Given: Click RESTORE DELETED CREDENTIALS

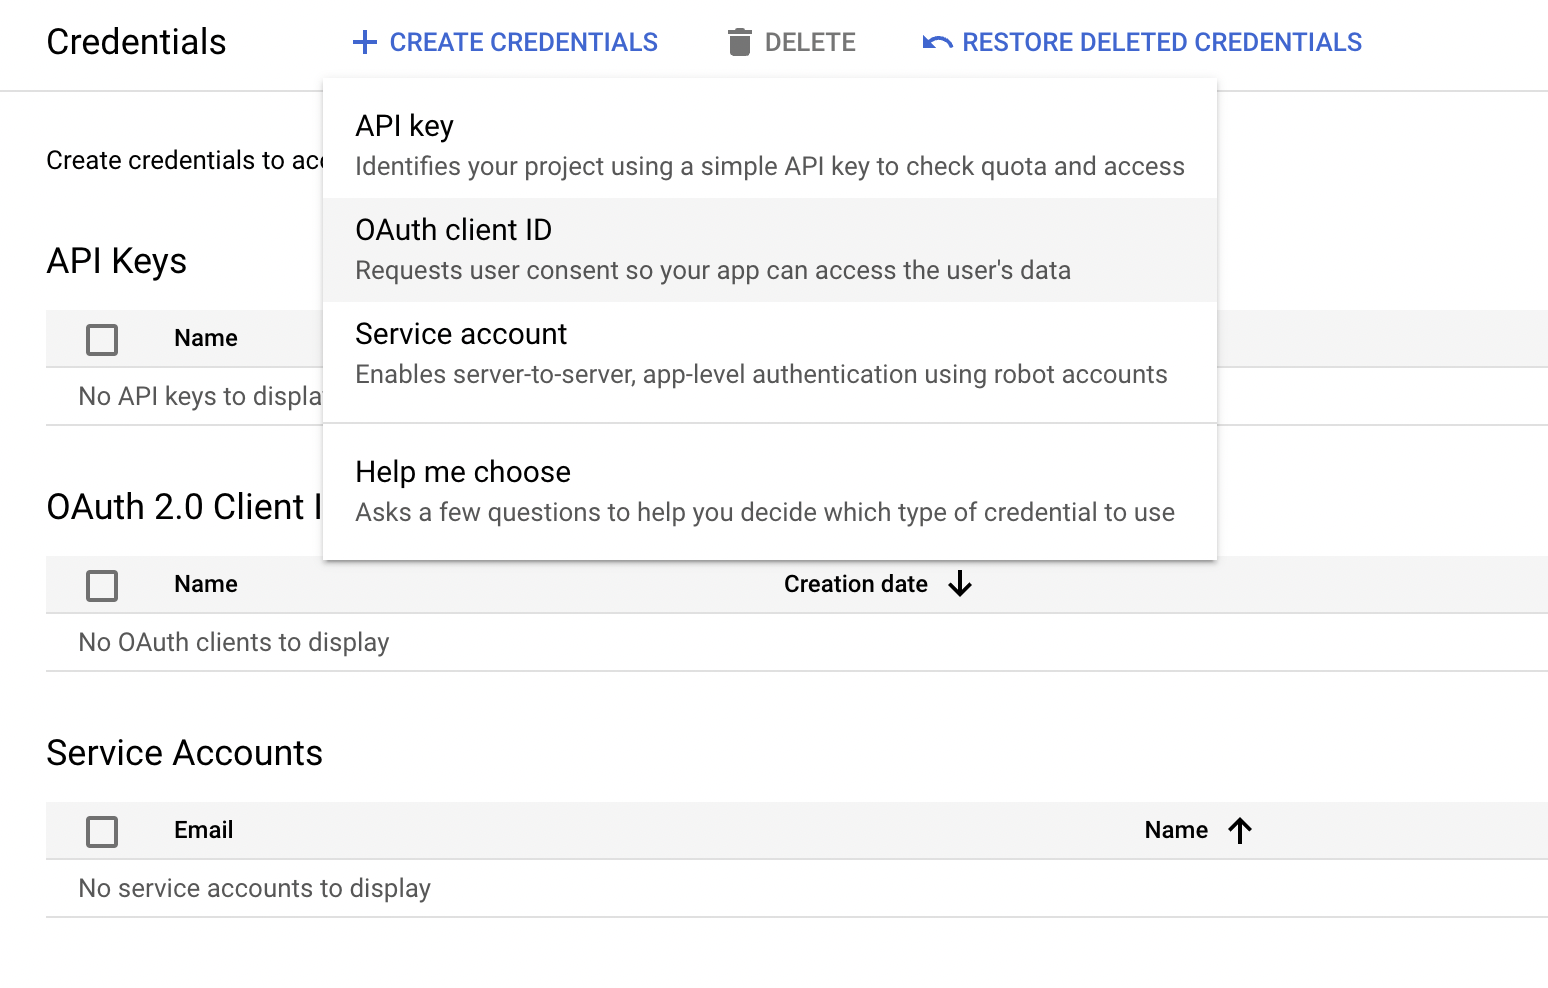Looking at the screenshot, I should pos(1161,42).
